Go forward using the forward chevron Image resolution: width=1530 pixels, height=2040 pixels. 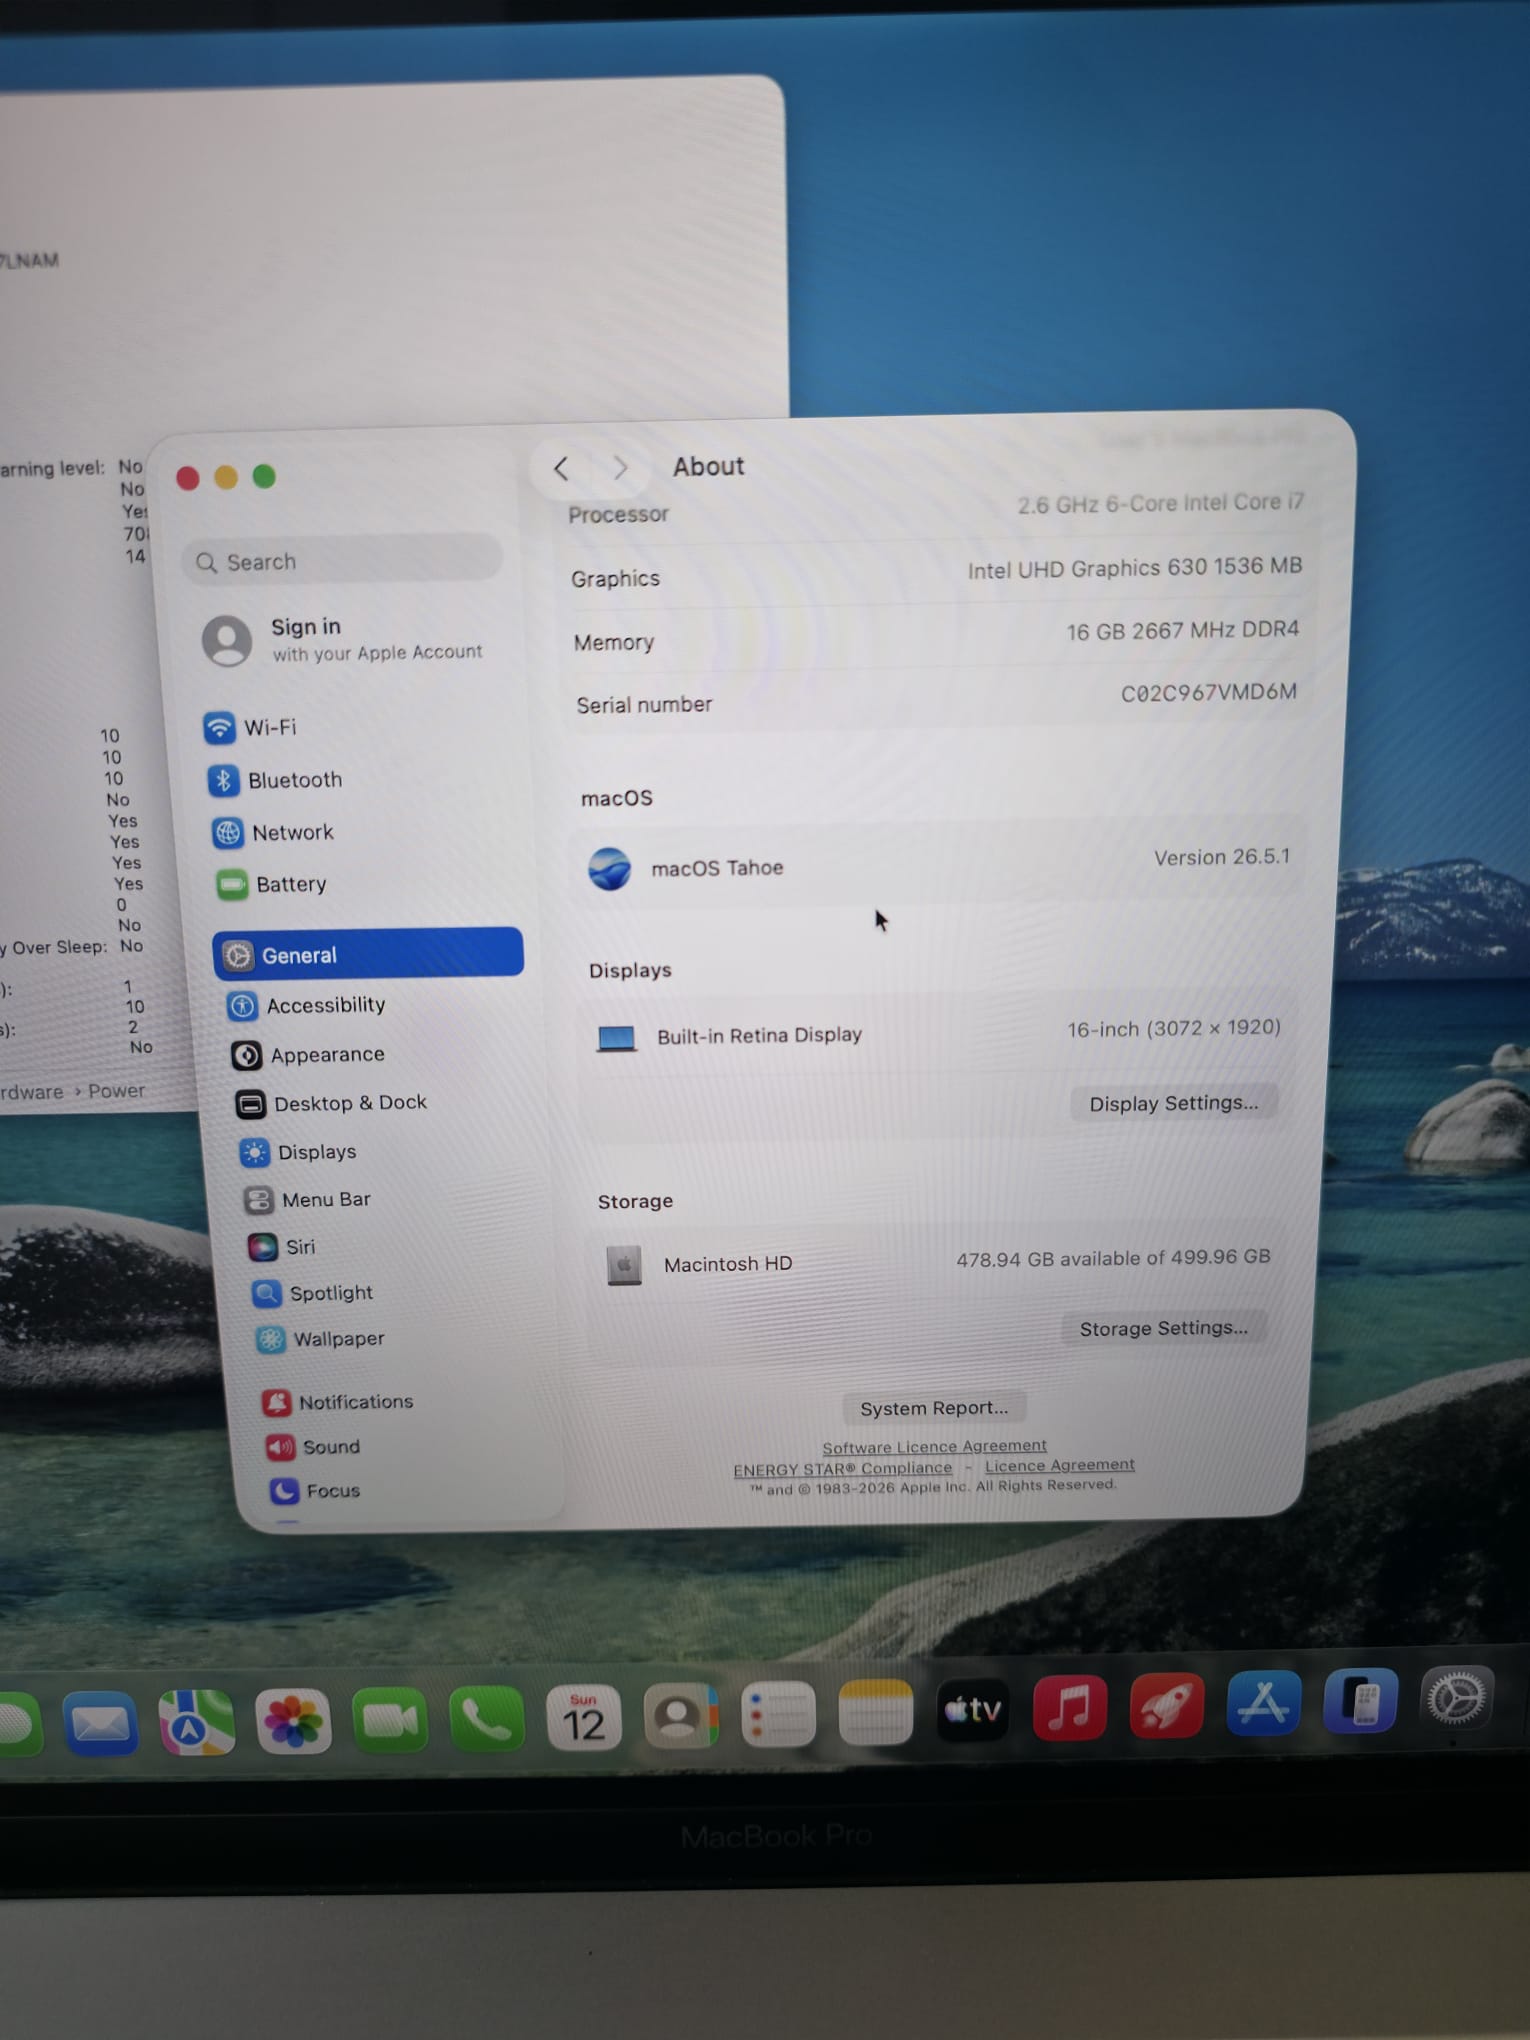click(620, 467)
